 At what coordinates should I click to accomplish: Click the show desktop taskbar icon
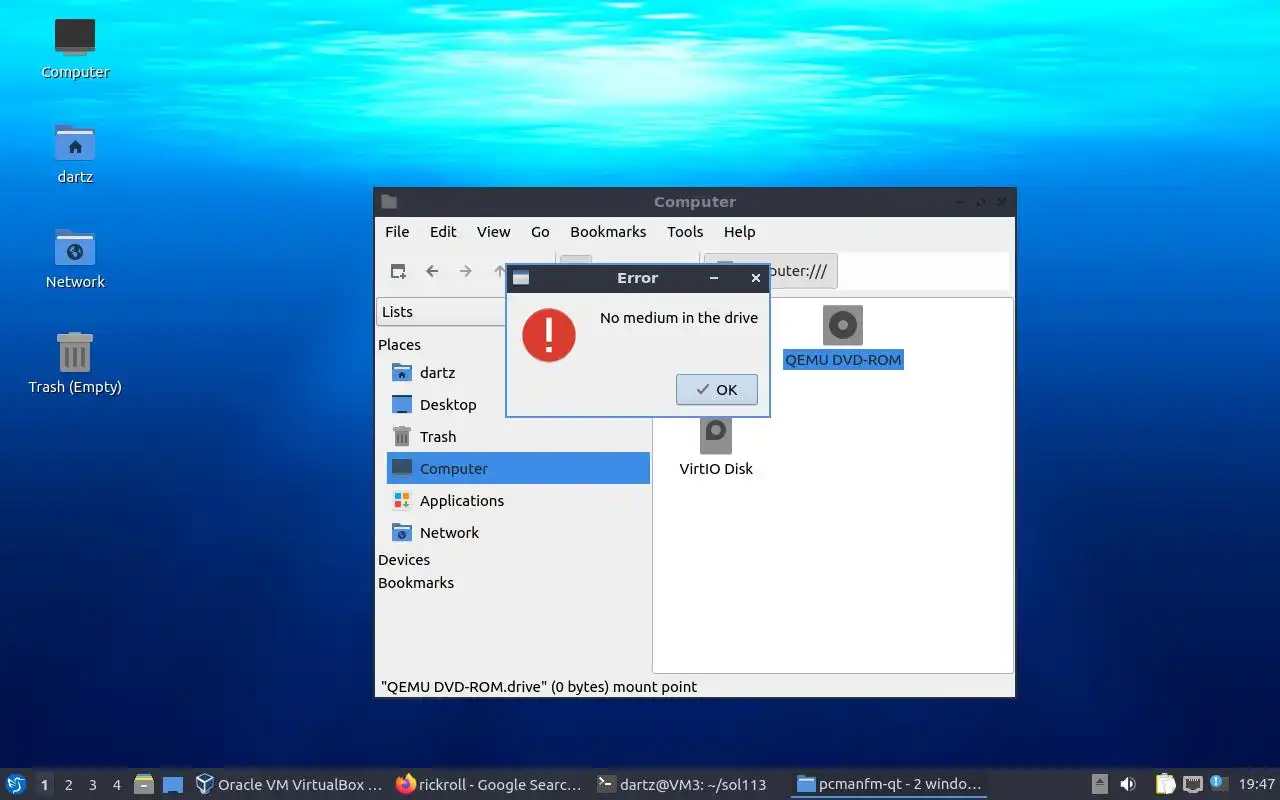[x=173, y=784]
